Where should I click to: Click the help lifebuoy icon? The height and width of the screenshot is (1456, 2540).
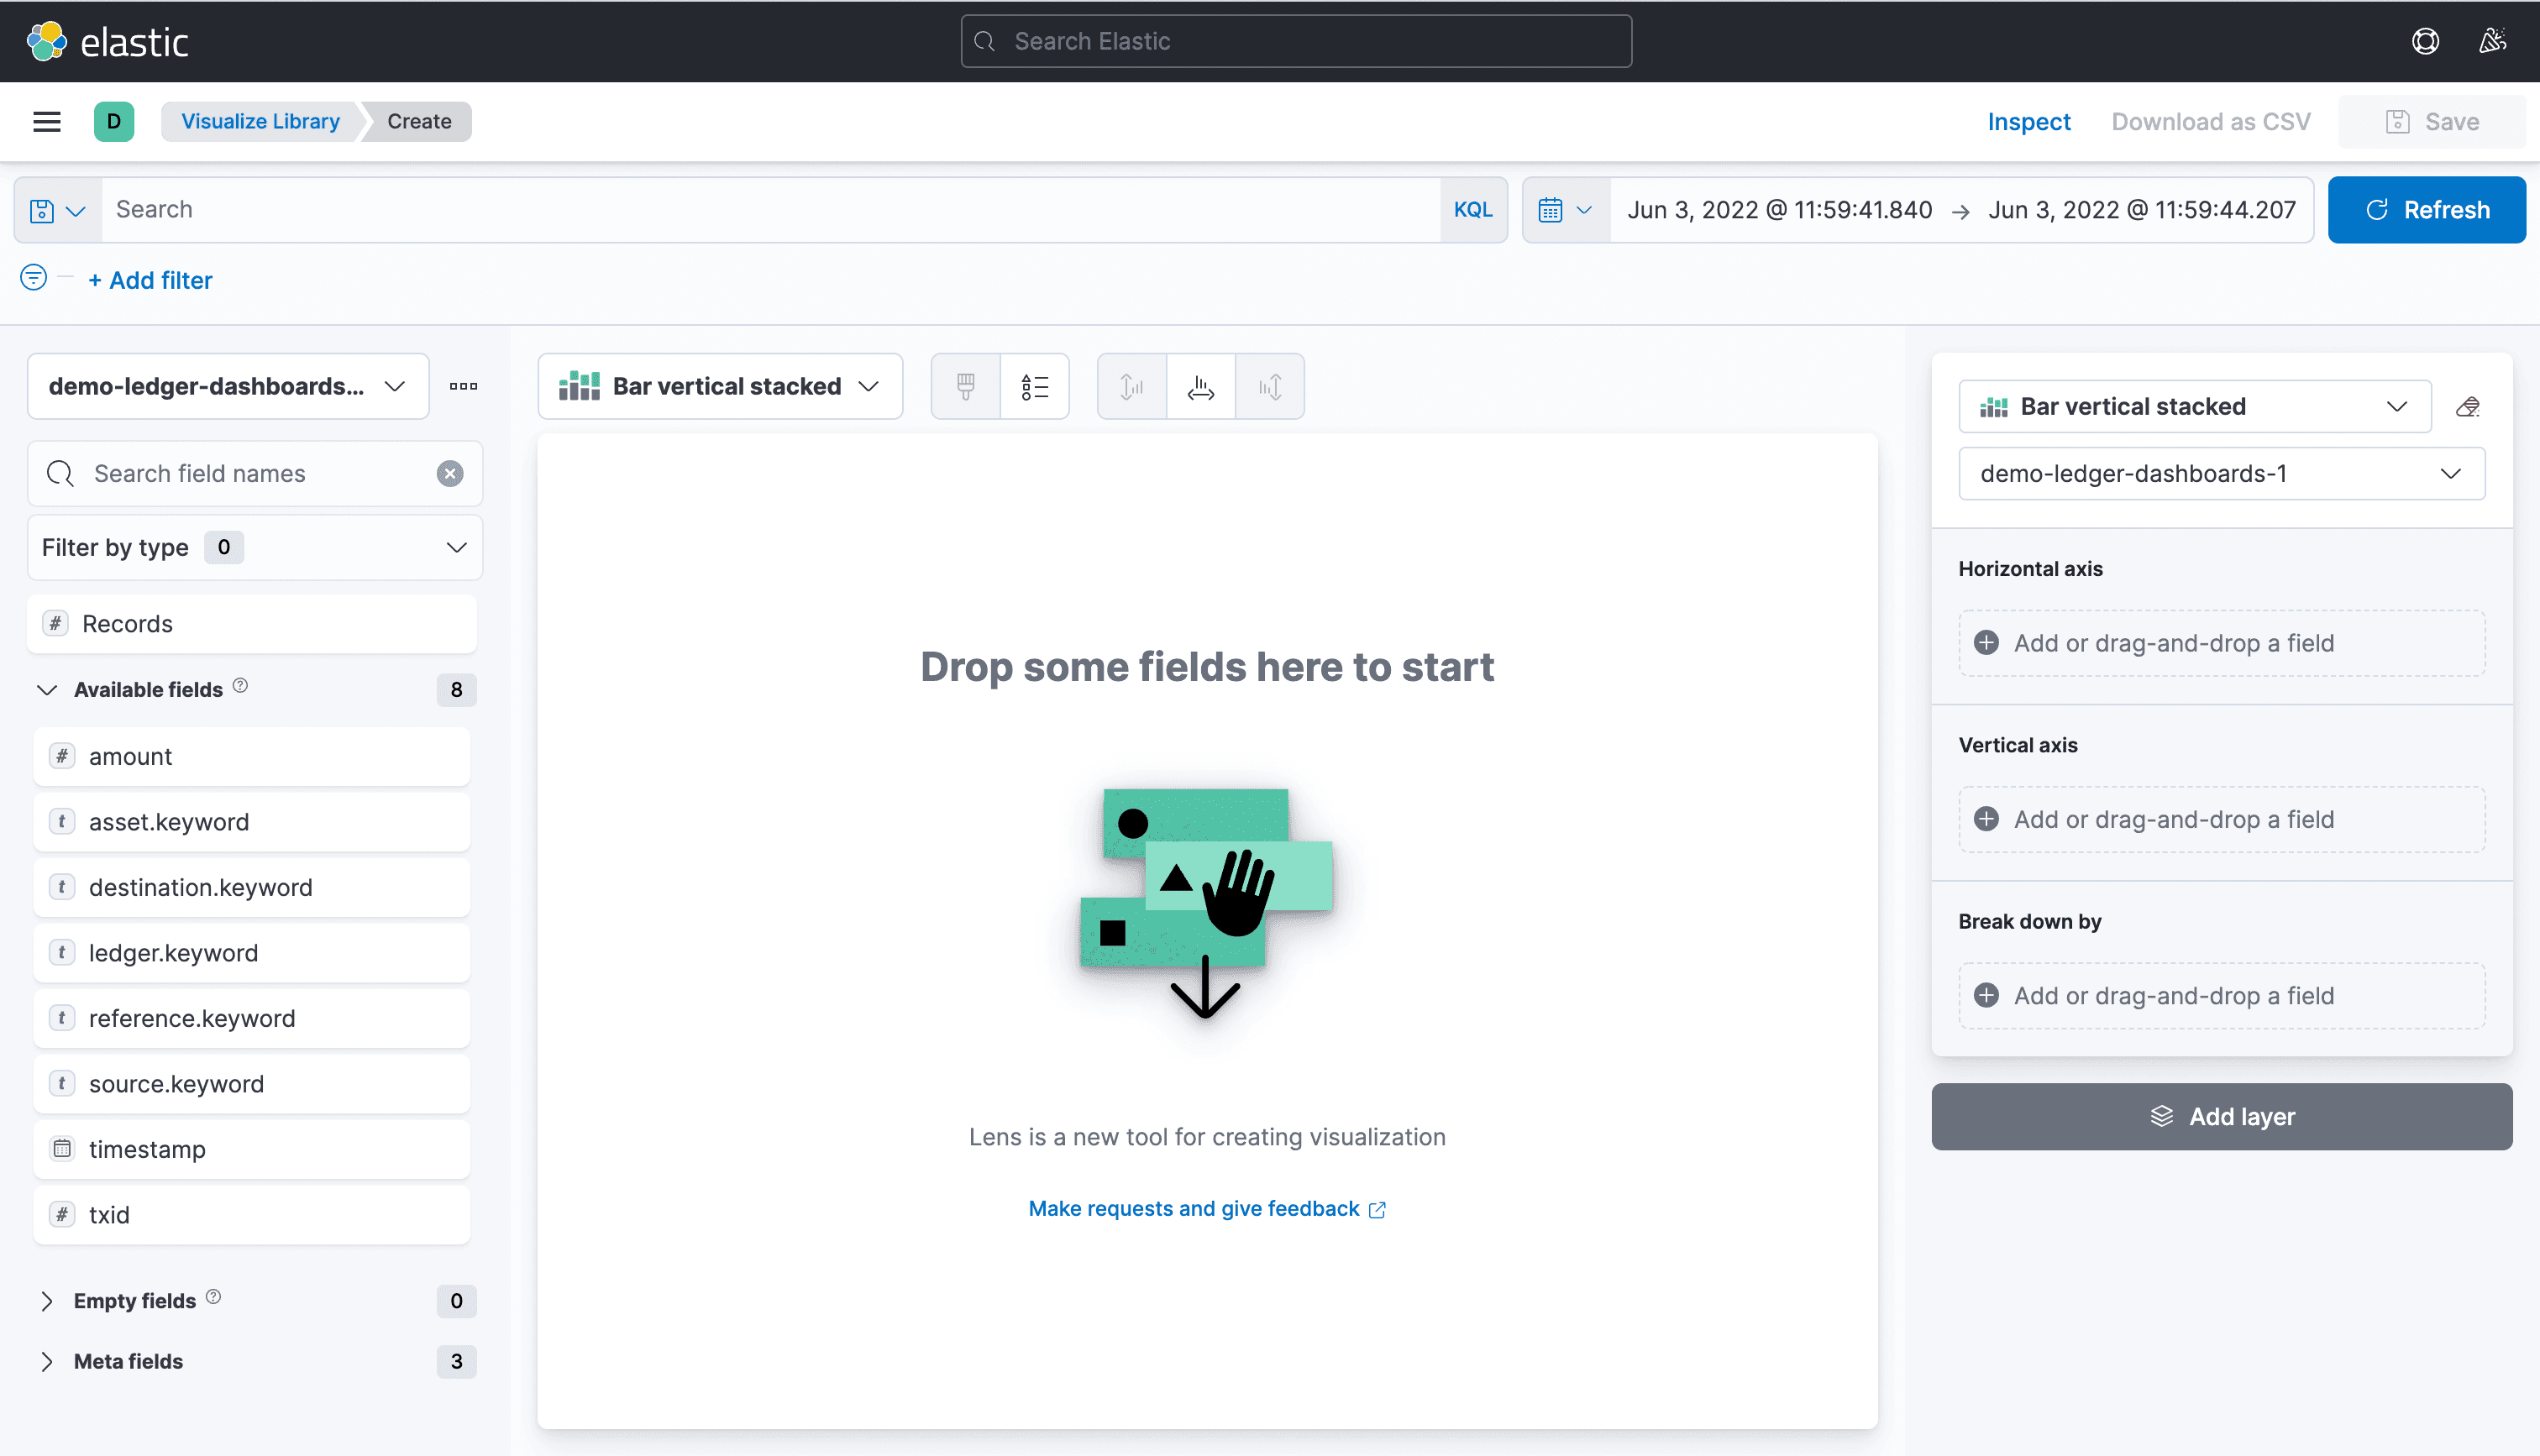click(x=2425, y=41)
